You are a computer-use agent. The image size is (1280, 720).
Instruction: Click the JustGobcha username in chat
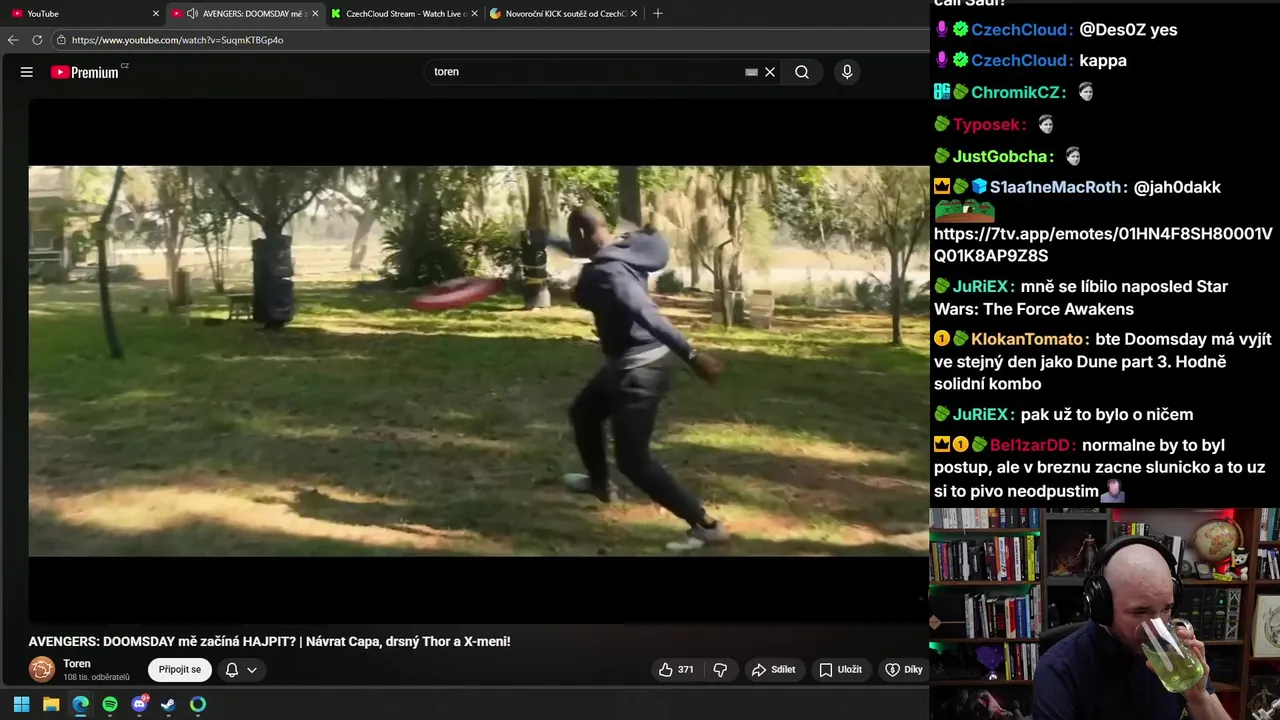(999, 156)
